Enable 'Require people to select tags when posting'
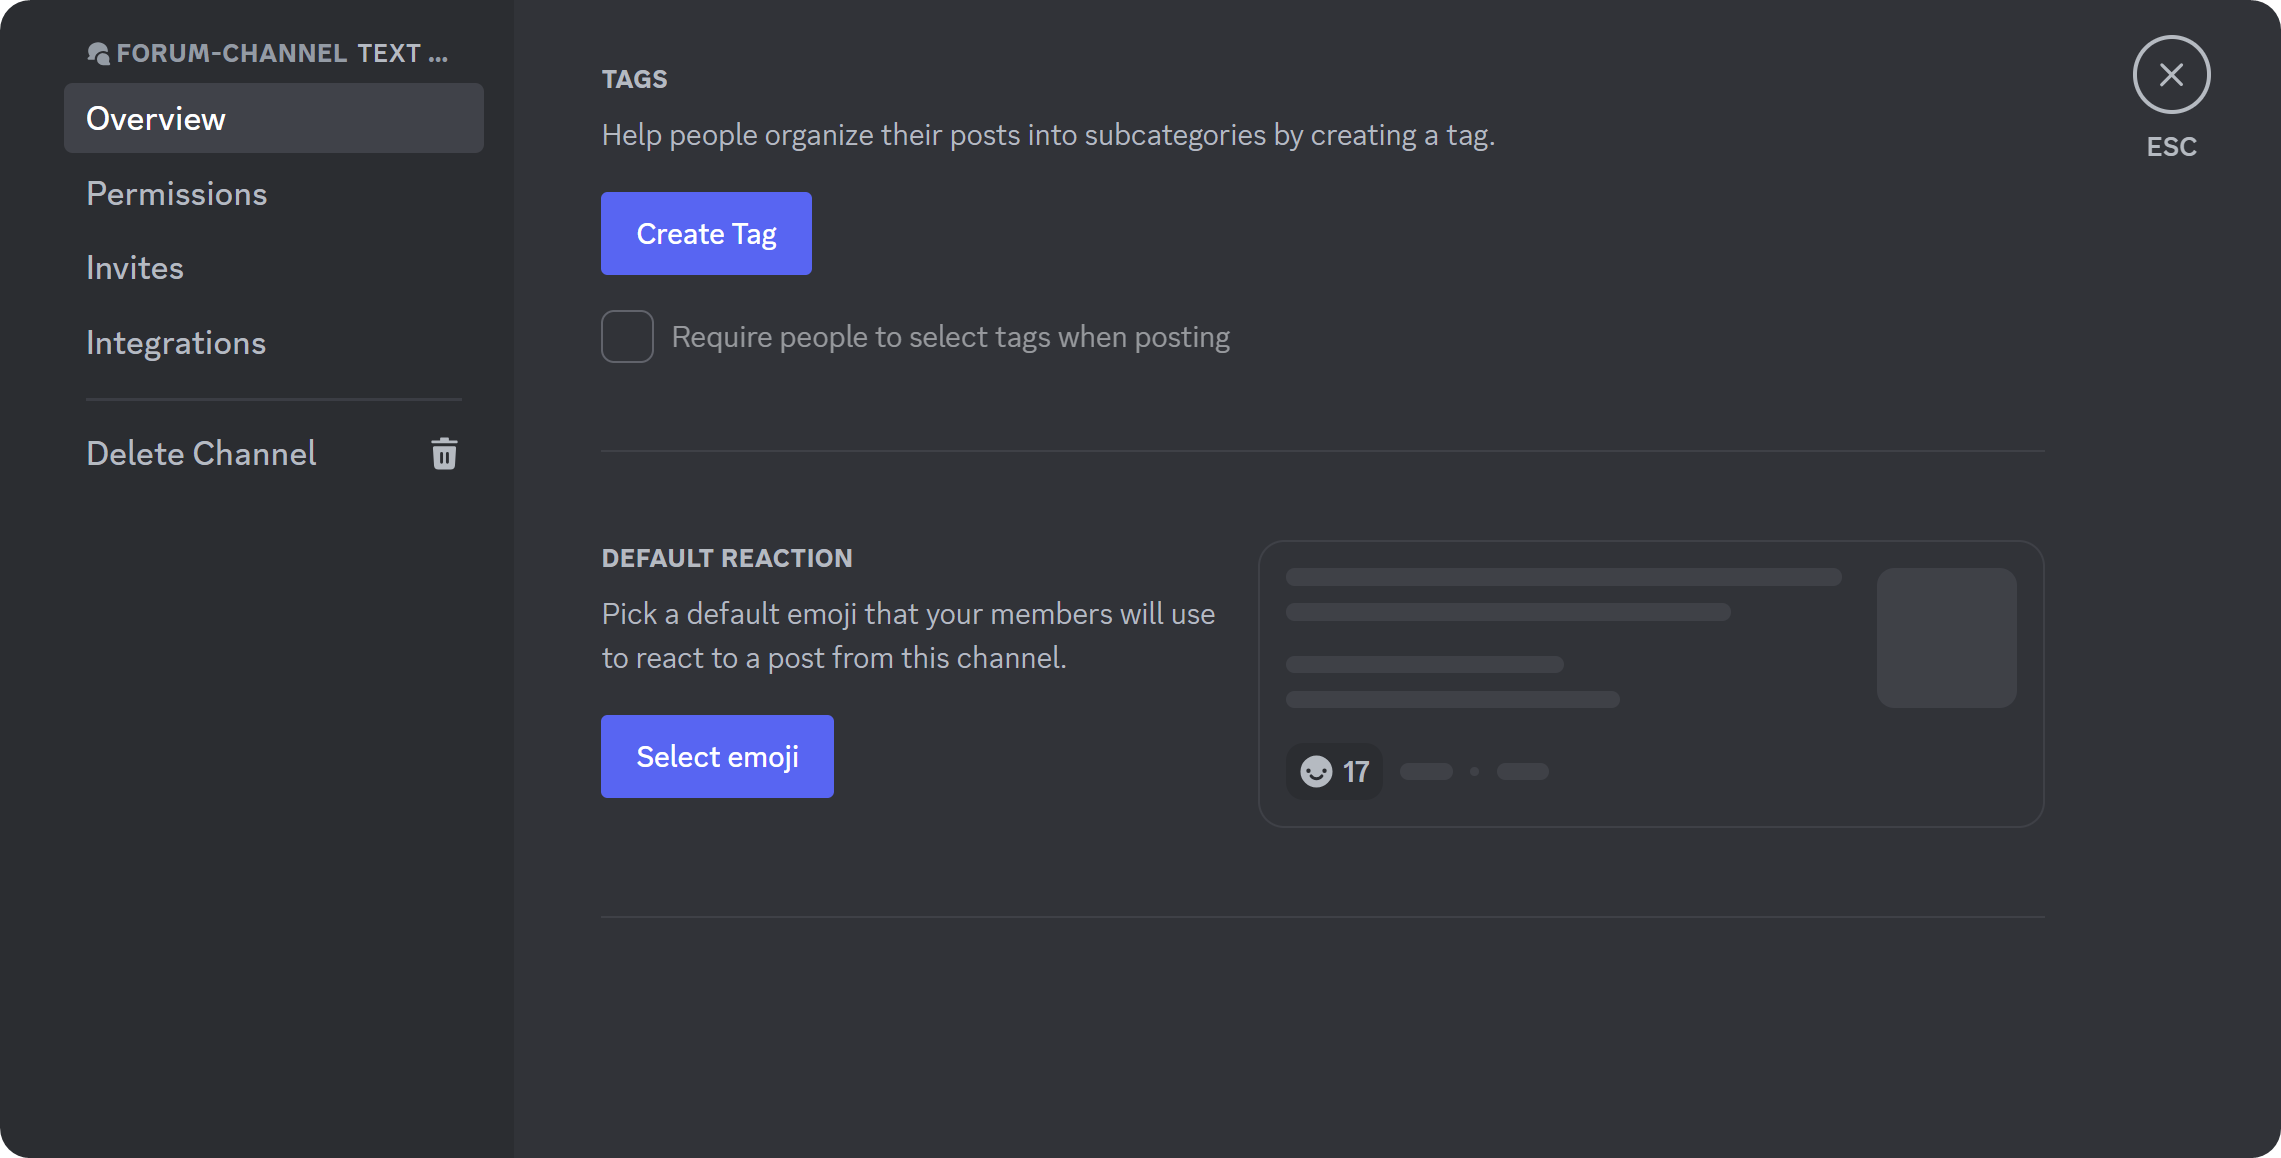 click(627, 336)
